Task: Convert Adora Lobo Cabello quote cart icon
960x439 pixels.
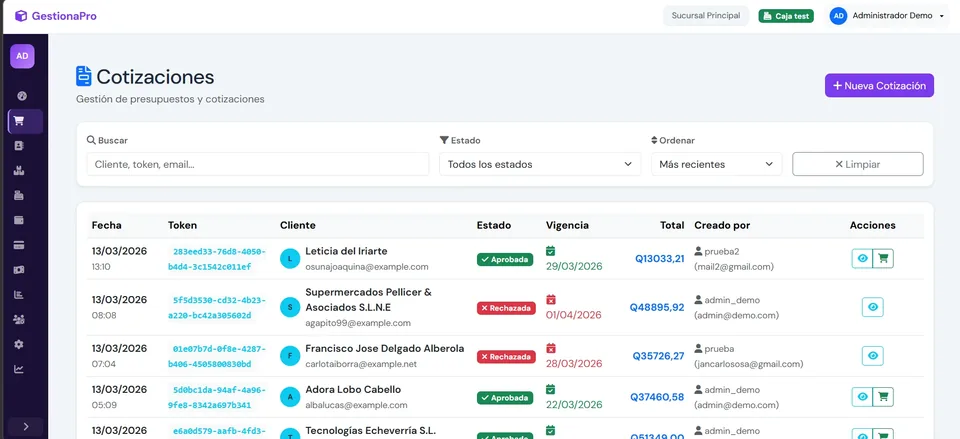Action: (x=883, y=397)
